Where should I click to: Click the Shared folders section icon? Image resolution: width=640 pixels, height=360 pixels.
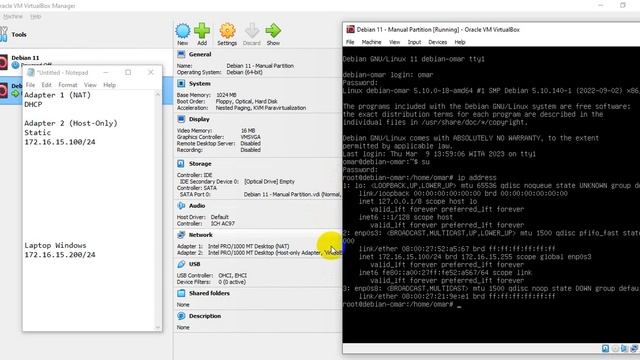point(181,293)
